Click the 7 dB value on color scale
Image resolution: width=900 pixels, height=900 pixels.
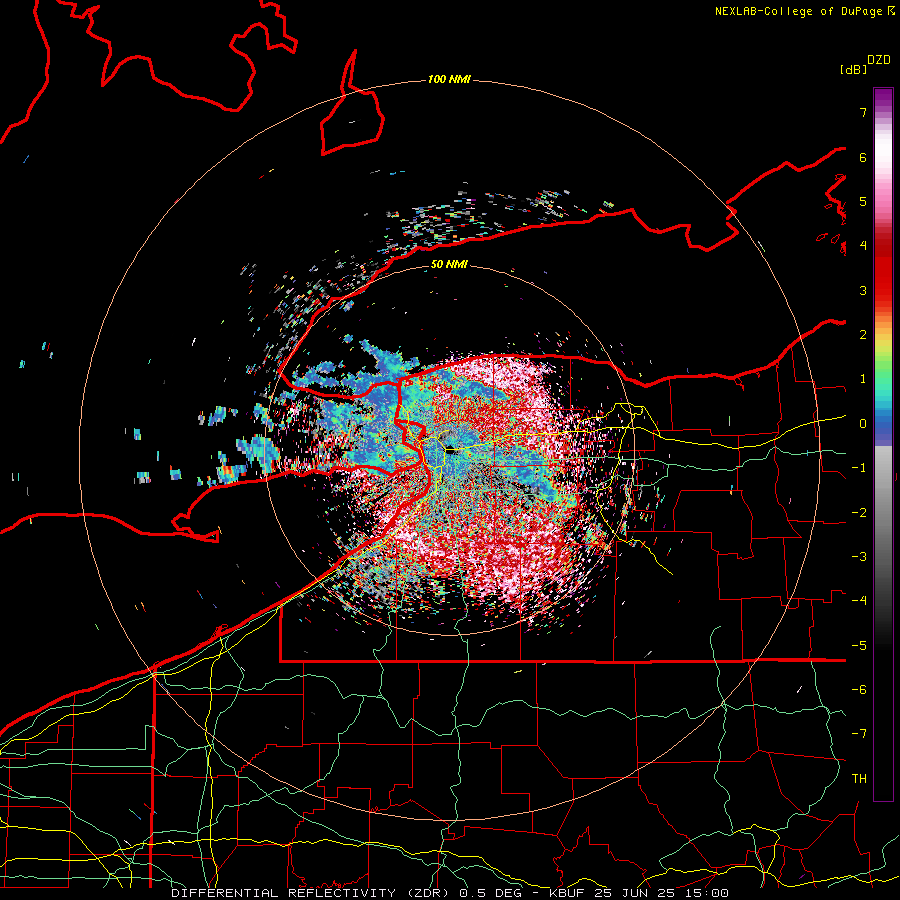pos(863,112)
